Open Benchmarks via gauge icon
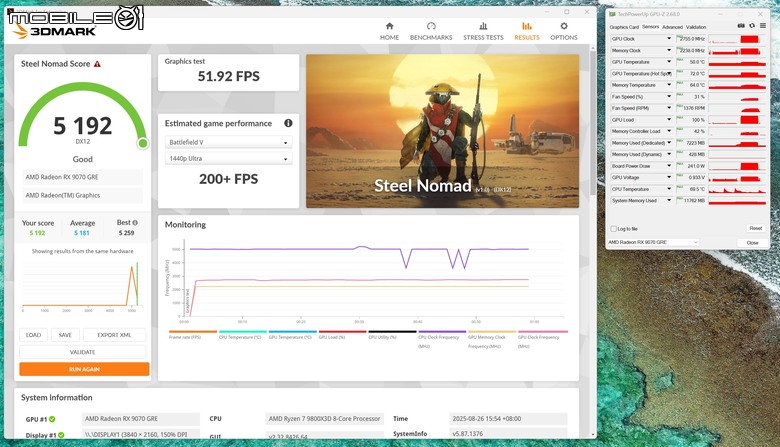Viewport: 780px width, 447px height. coord(431,26)
